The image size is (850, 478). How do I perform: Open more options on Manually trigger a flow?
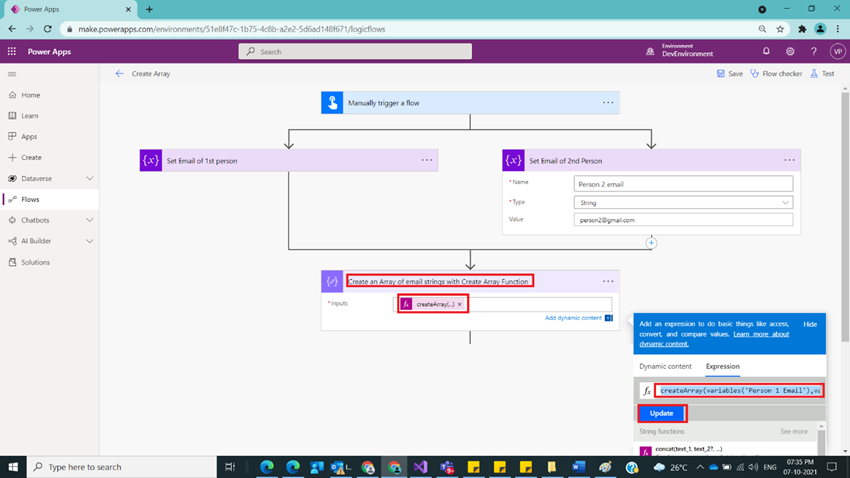608,103
